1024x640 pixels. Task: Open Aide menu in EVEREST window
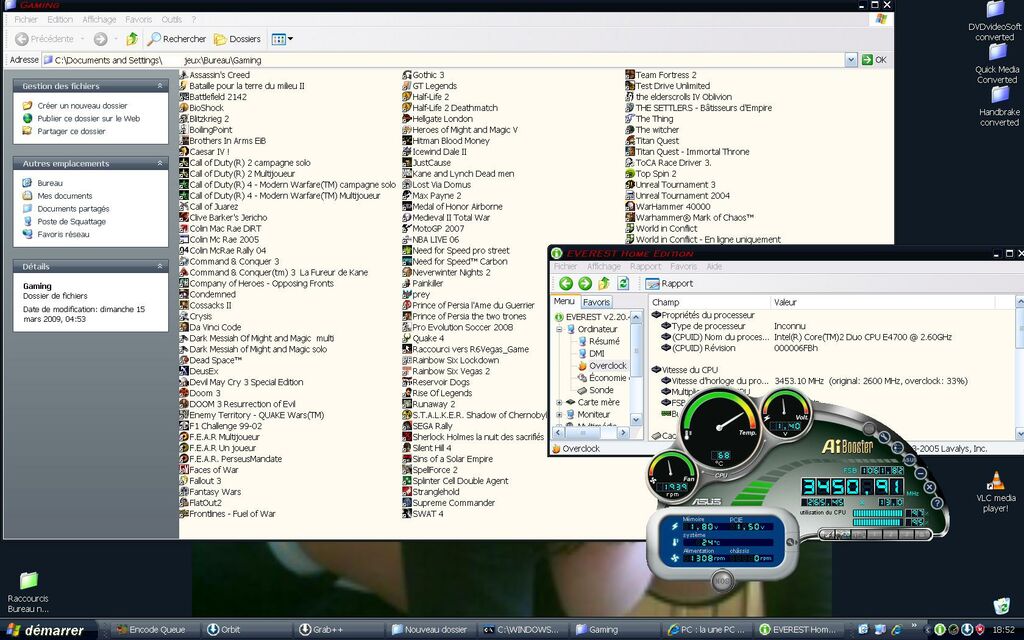coord(714,266)
